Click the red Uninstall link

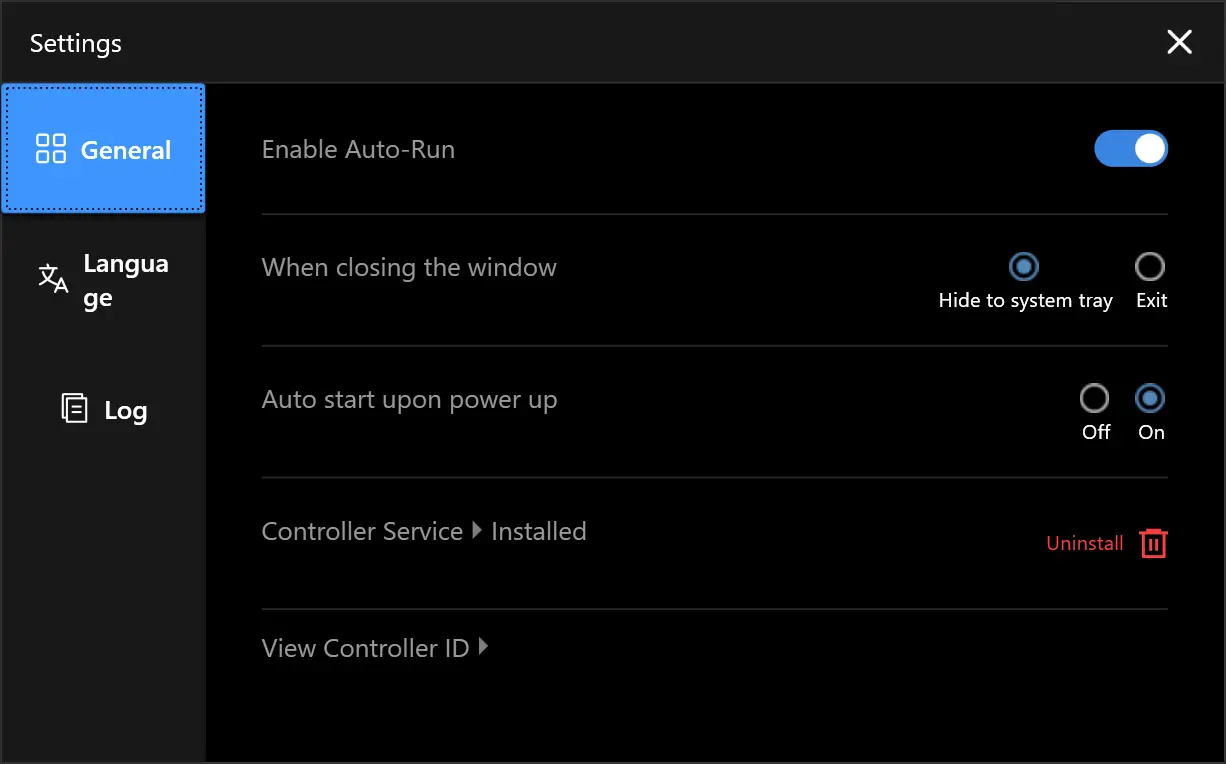point(1085,543)
